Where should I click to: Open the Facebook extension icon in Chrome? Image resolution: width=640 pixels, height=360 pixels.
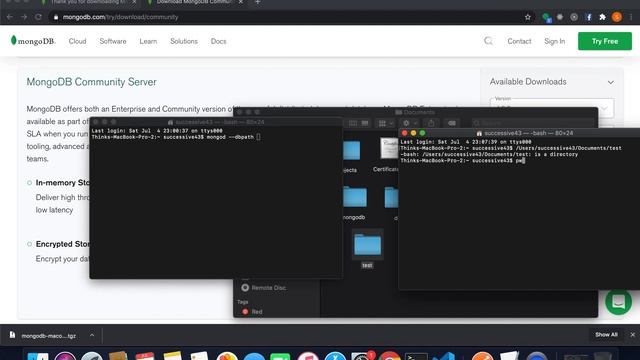pos(589,17)
